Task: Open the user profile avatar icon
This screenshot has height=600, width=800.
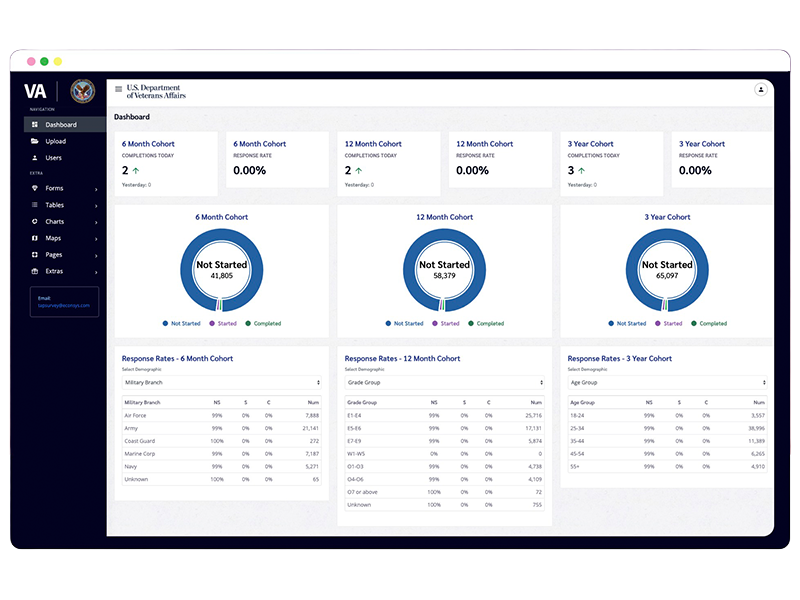Action: pos(761,90)
